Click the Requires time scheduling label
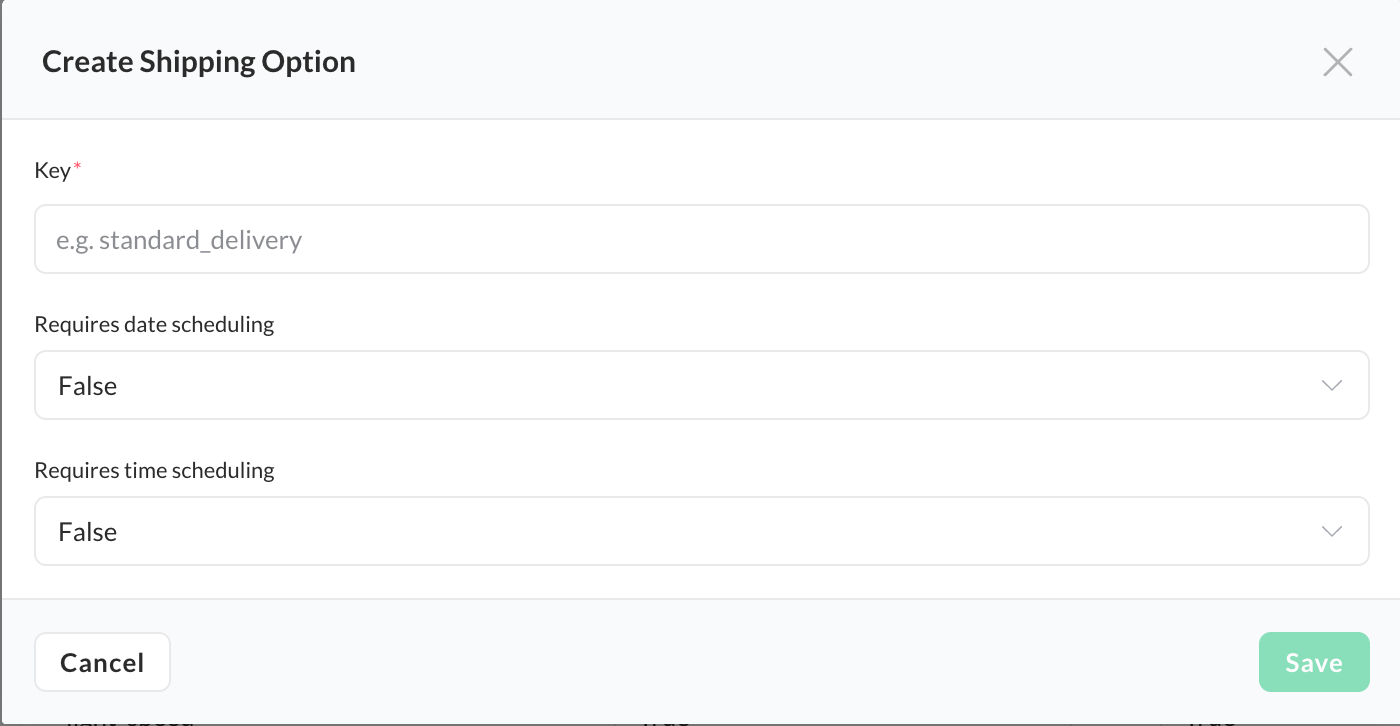This screenshot has height=726, width=1400. coord(154,470)
